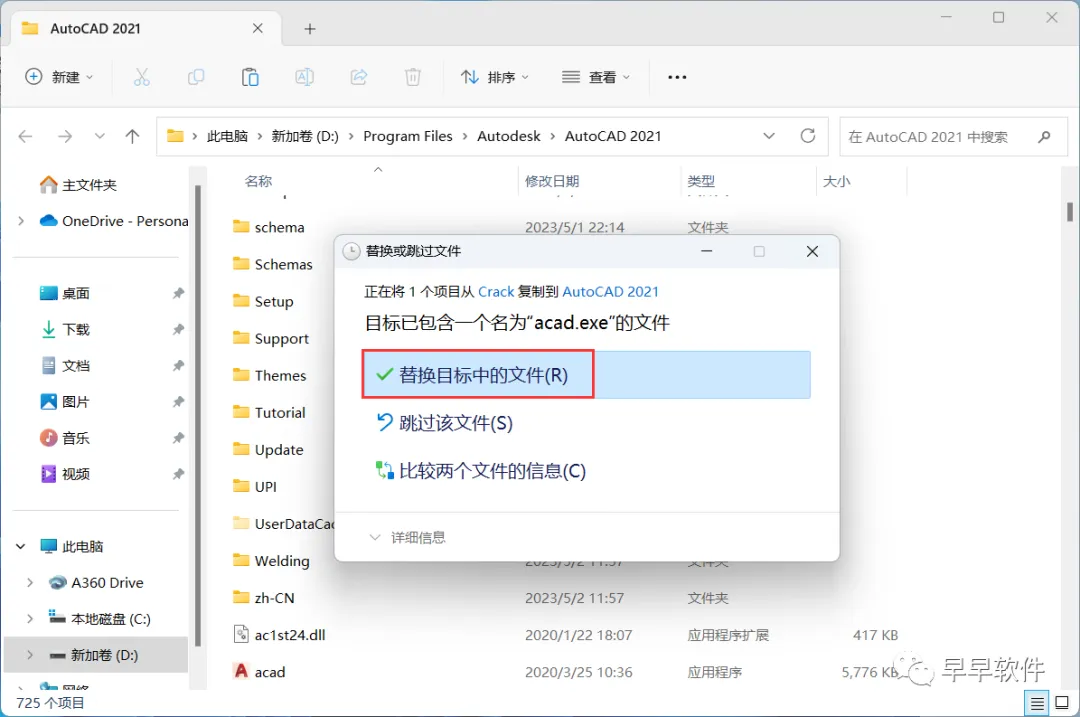
Task: Open 图片 pictures quick access item
Action: [x=65, y=402]
